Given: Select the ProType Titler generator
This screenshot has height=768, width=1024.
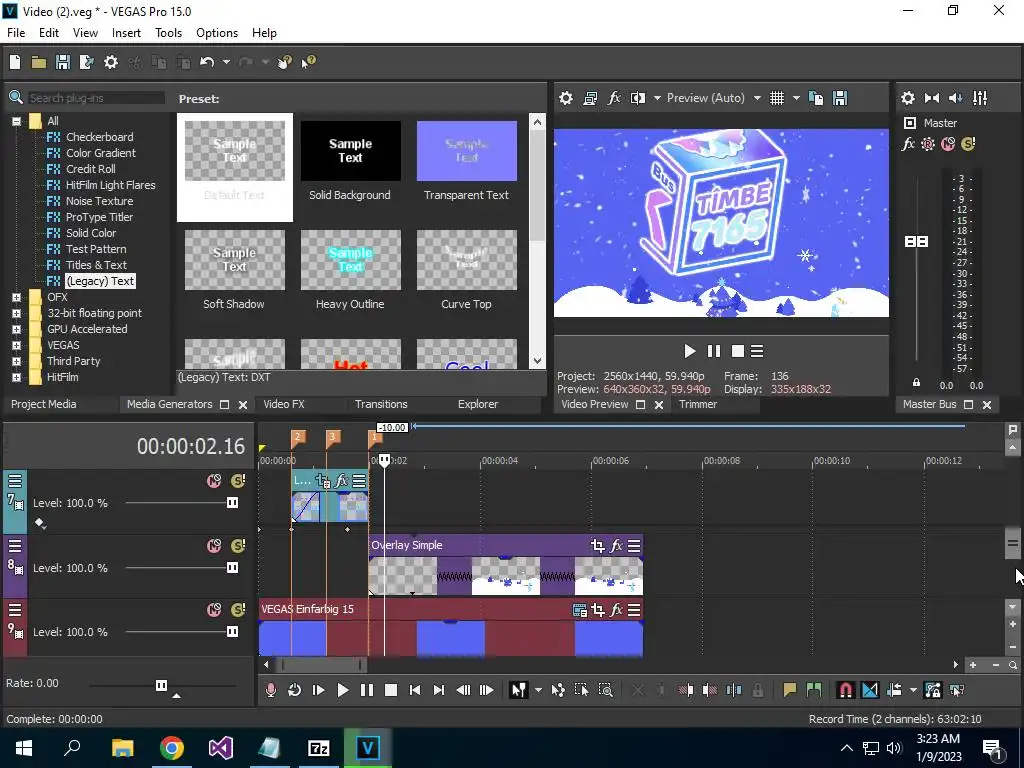Looking at the screenshot, I should tap(99, 217).
